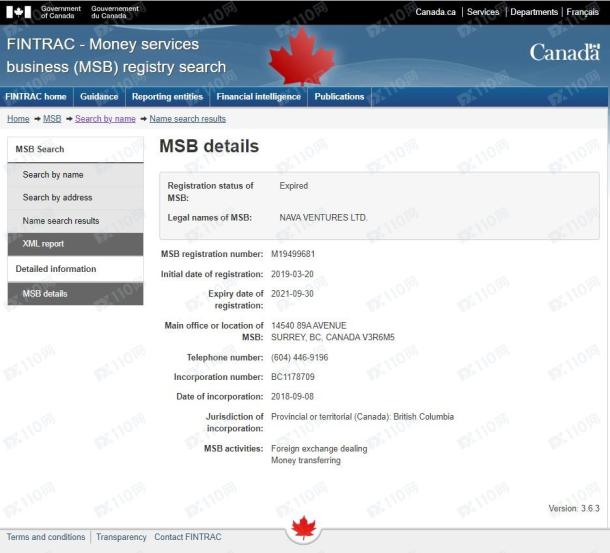610x553 pixels.
Task: Go to MSB breadcrumb link
Action: click(52, 119)
